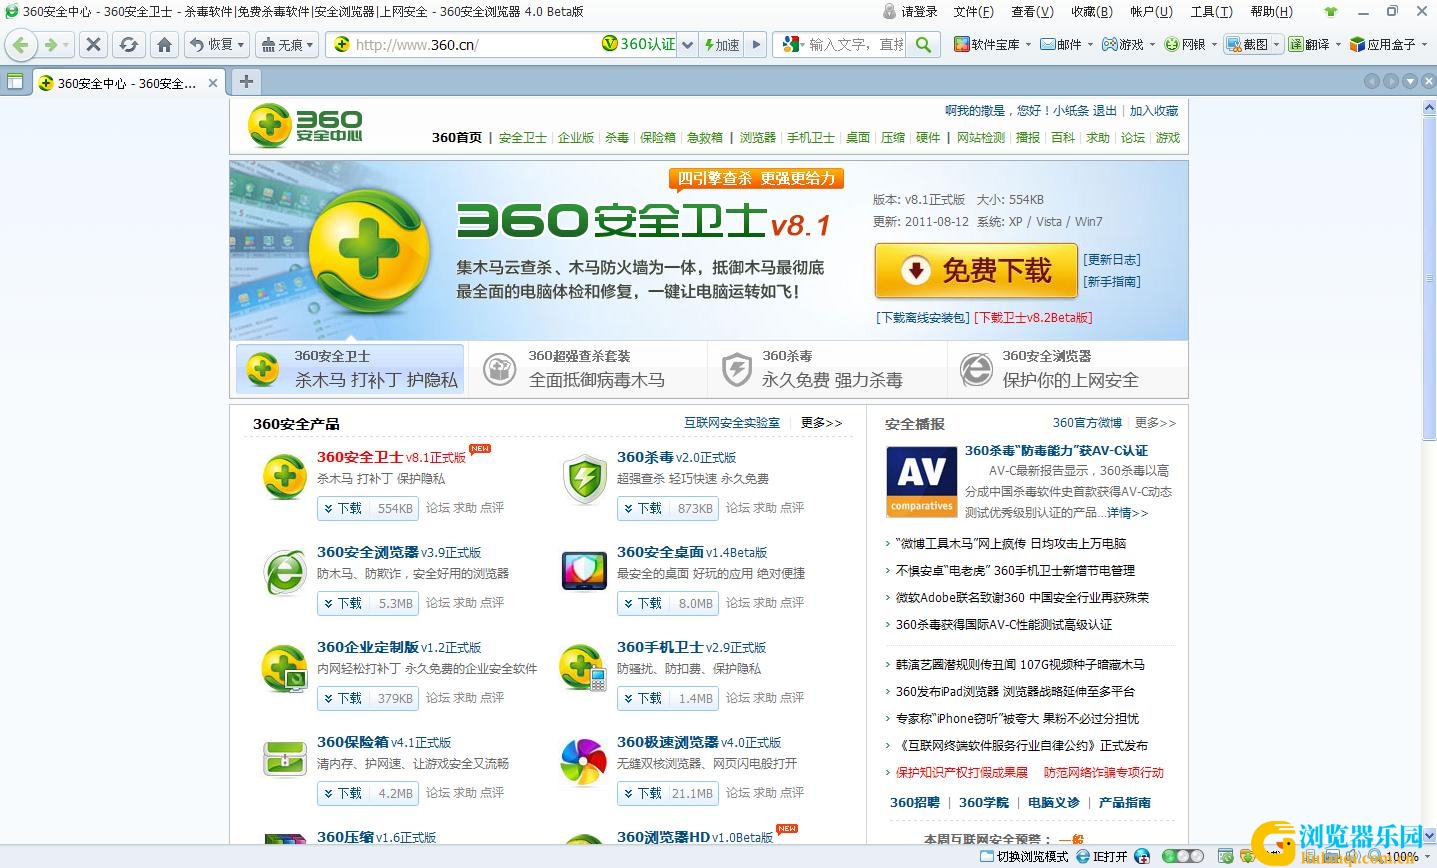Select the 360安全卫士 product tab
The image size is (1437, 868).
click(350, 369)
